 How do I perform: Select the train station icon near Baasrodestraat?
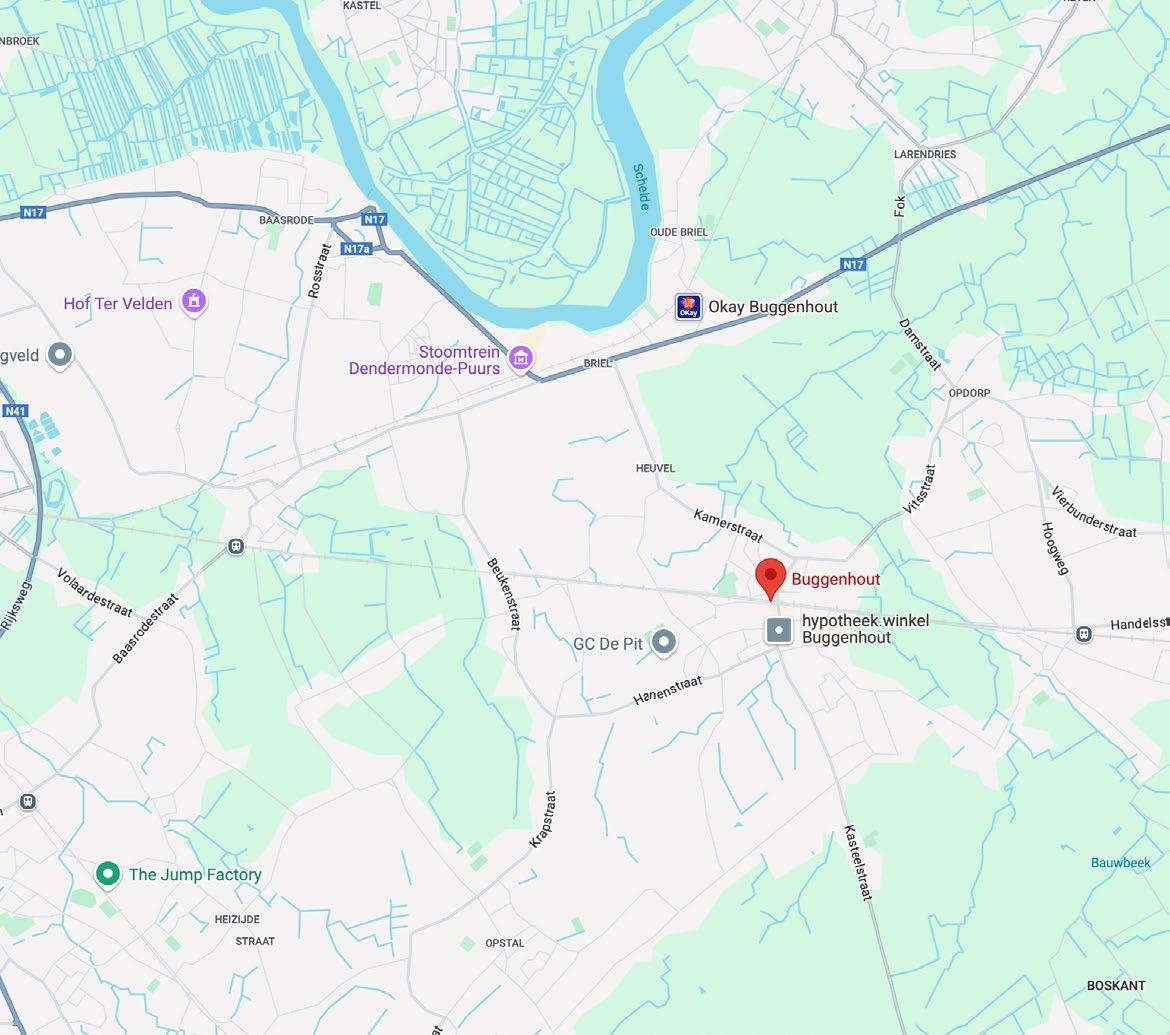click(236, 547)
